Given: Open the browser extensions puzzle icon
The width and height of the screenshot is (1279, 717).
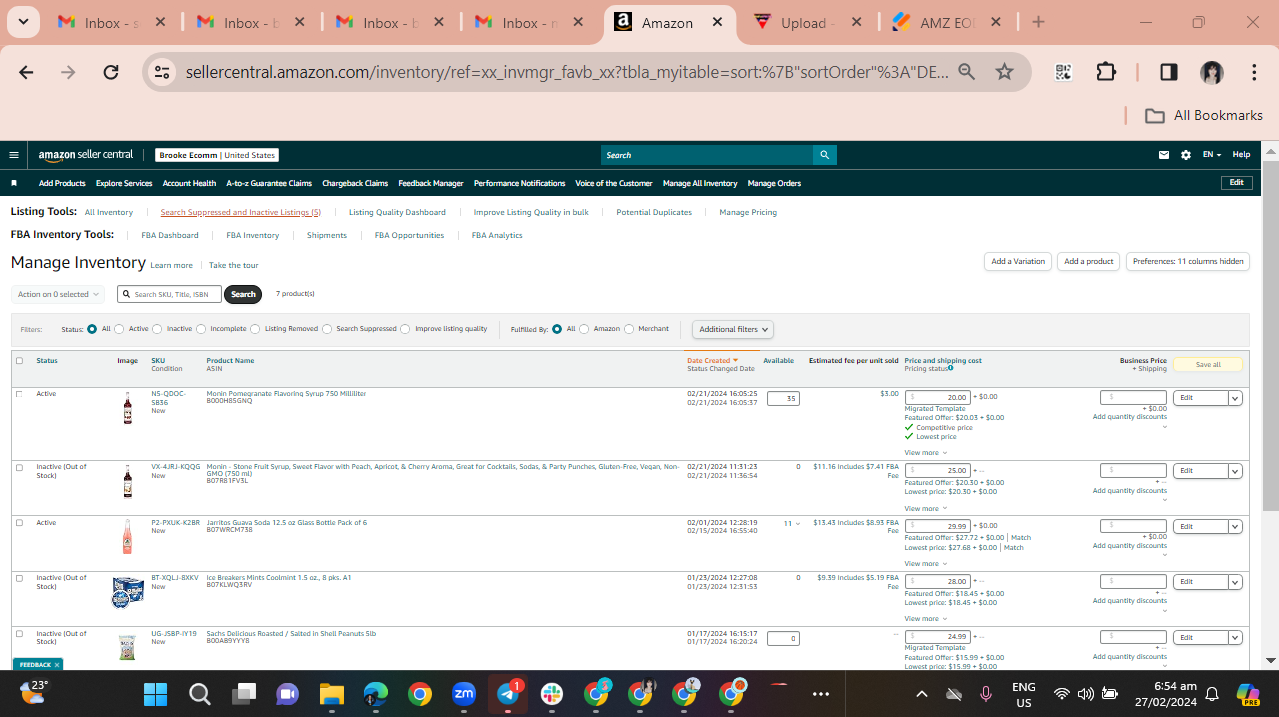Looking at the screenshot, I should coord(1106,72).
